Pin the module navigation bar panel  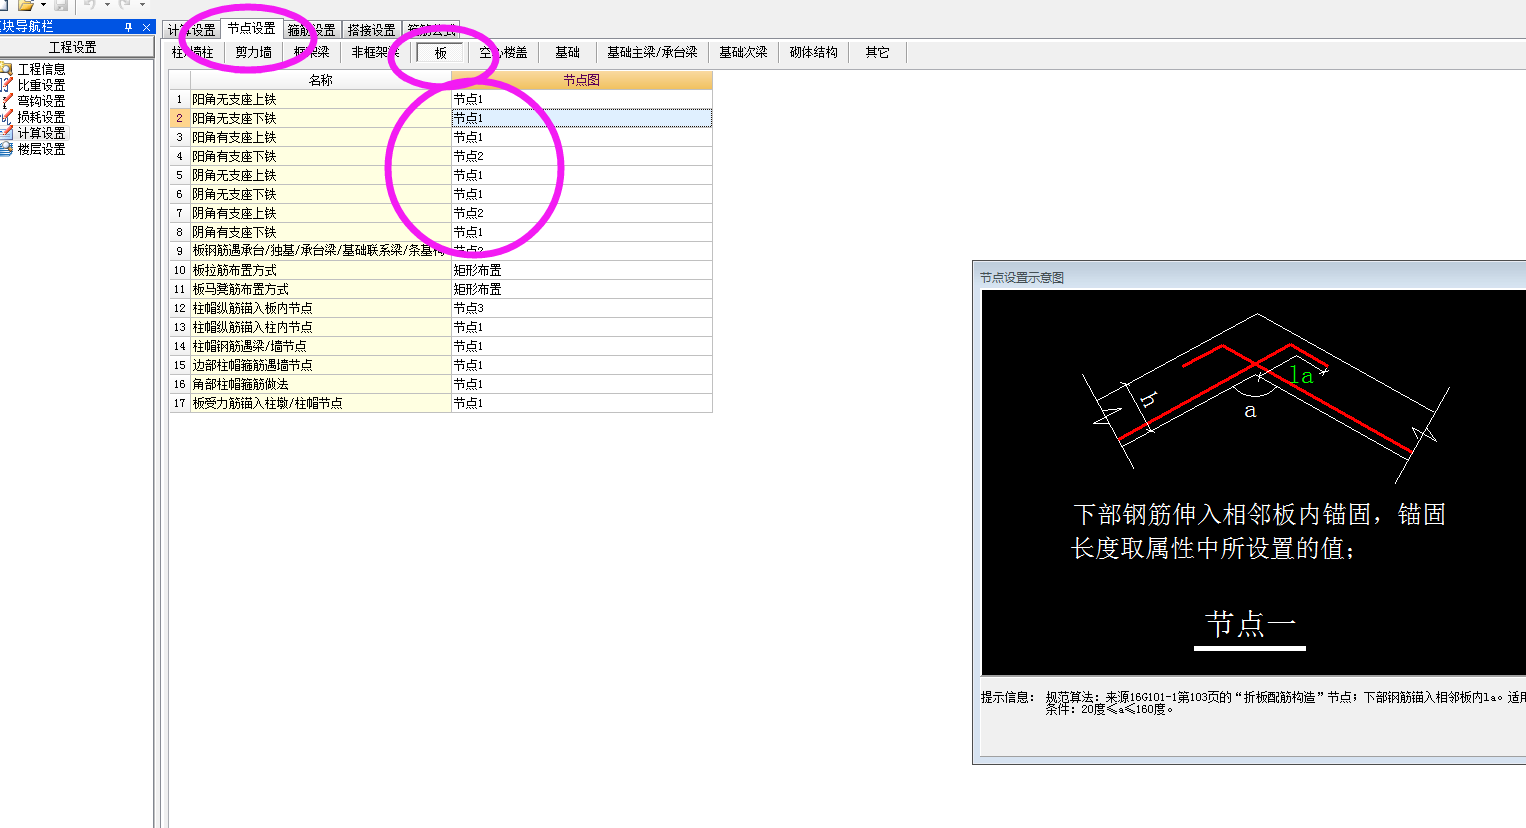pos(128,27)
